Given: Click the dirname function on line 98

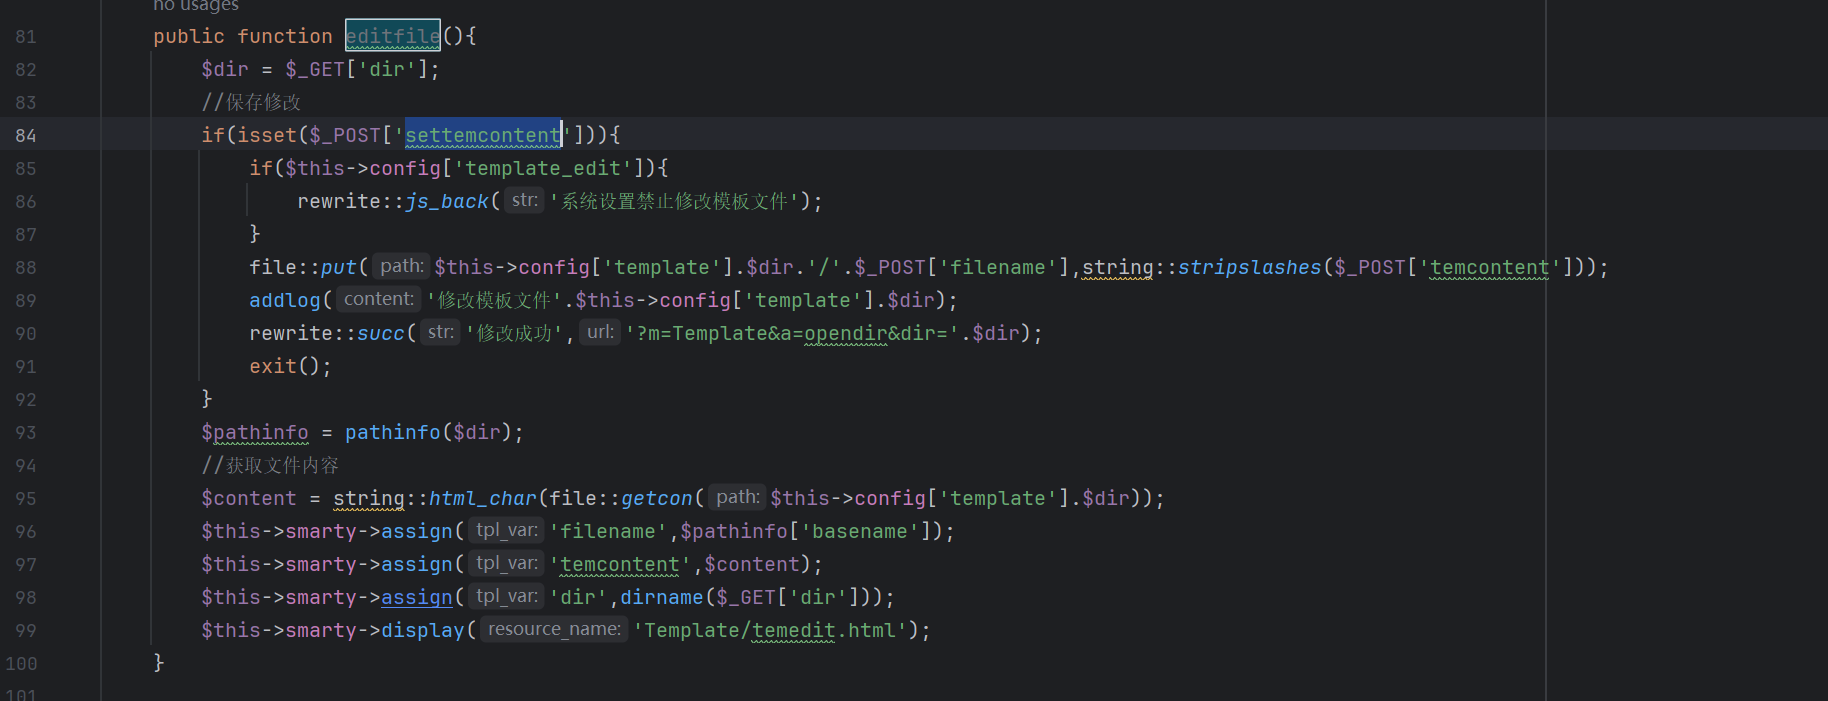Looking at the screenshot, I should pyautogui.click(x=662, y=597).
